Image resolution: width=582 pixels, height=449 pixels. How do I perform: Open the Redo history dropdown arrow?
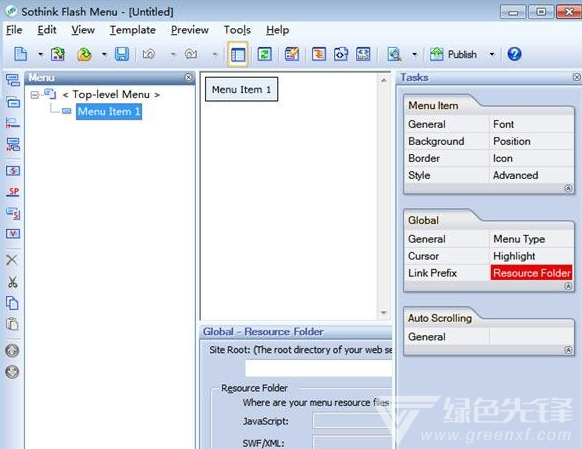click(x=215, y=55)
